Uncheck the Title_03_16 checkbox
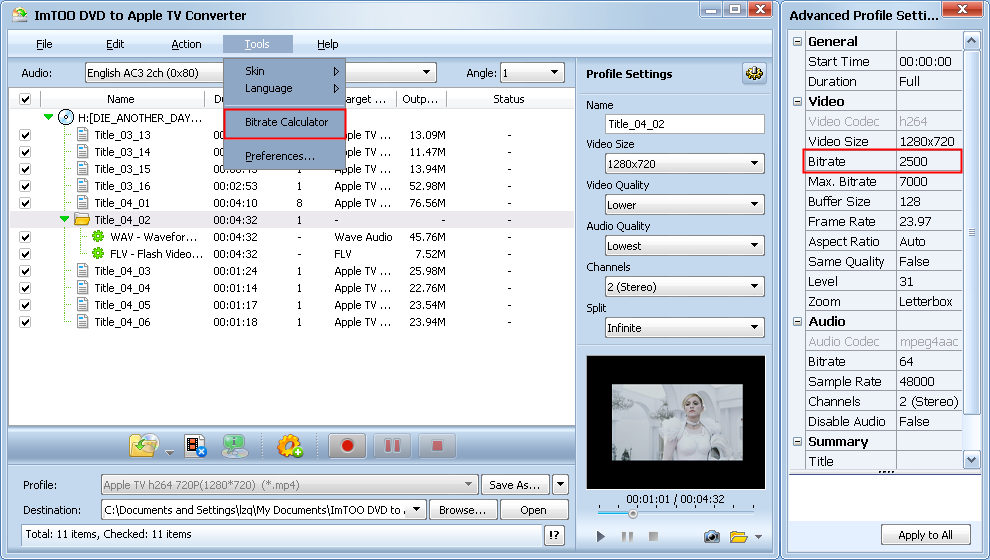The height and width of the screenshot is (560, 990). point(25,186)
